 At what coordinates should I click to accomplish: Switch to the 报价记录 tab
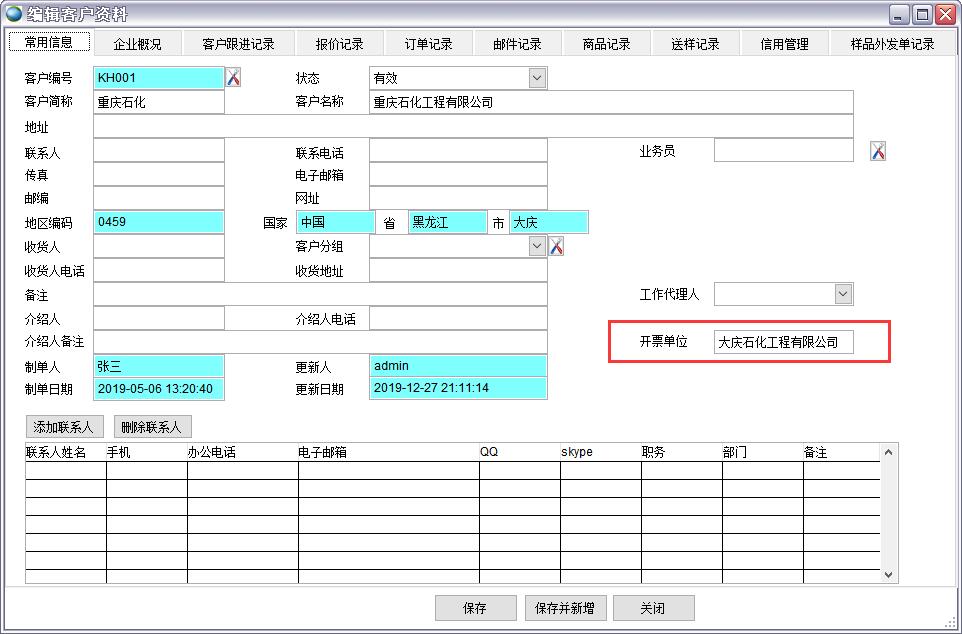click(339, 43)
